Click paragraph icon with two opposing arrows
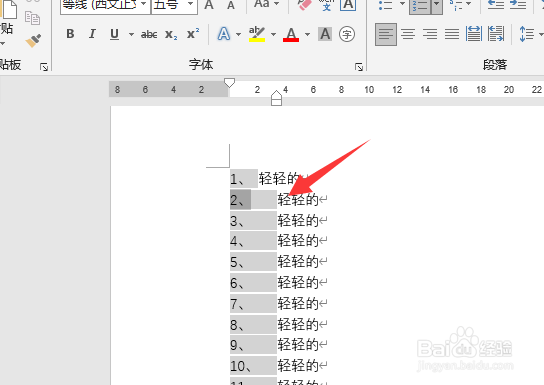 coord(496,34)
